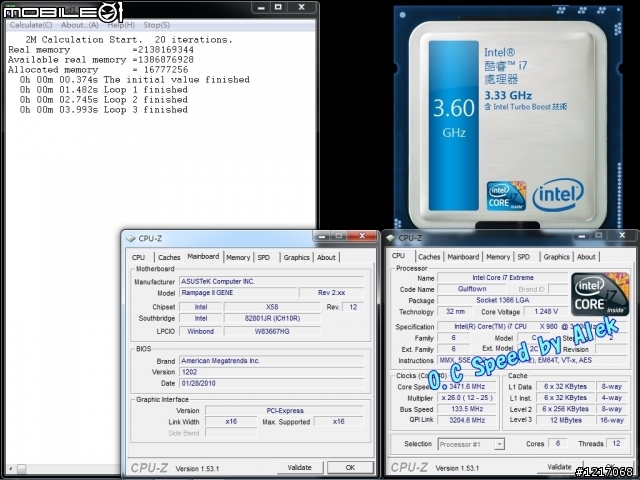The width and height of the screenshot is (640, 480).
Task: Open About tab in right CPU-Z window
Action: click(x=586, y=257)
